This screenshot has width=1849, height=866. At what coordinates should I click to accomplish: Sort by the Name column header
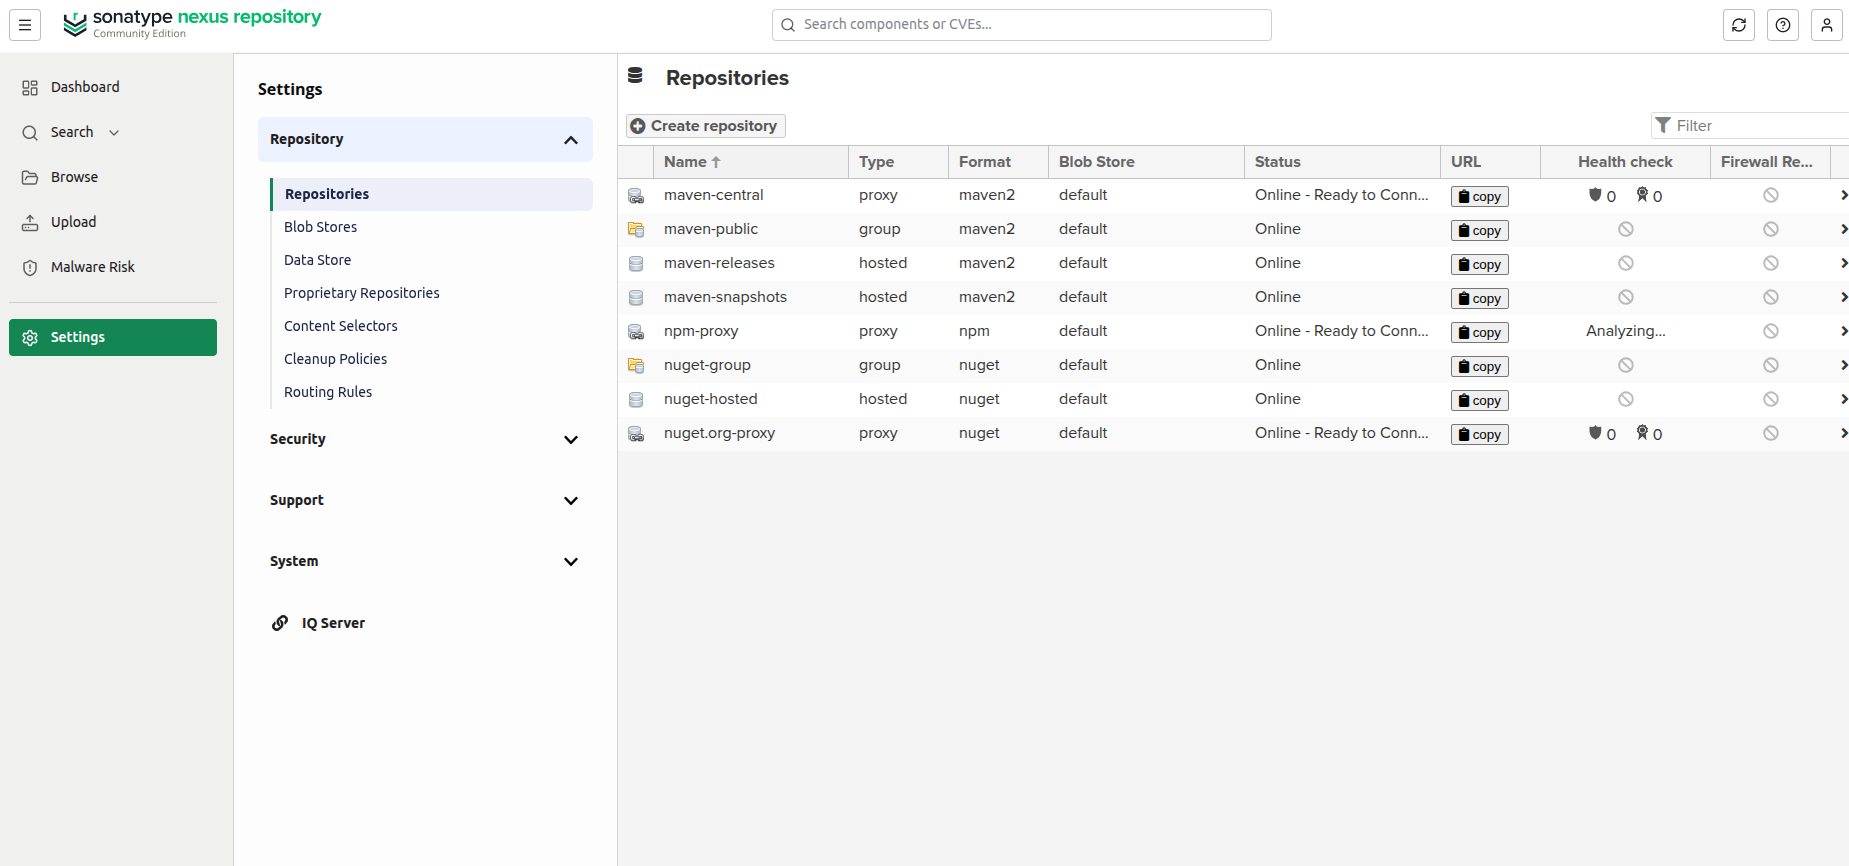point(750,162)
